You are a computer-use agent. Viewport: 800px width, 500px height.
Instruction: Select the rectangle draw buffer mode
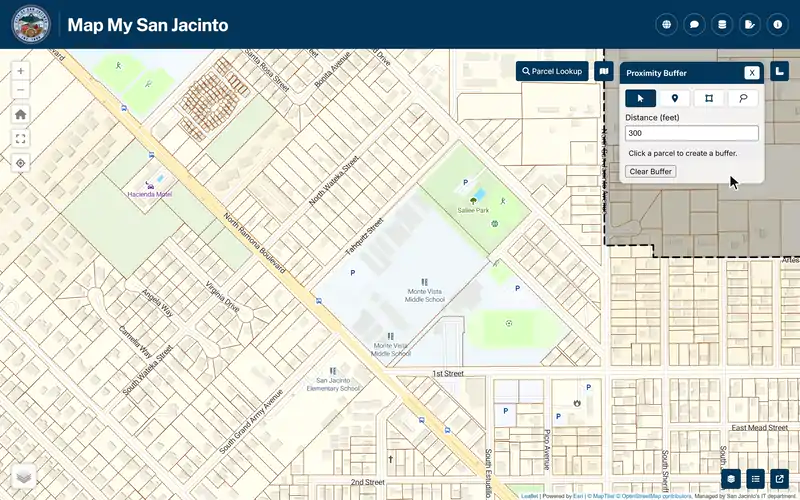tap(709, 98)
